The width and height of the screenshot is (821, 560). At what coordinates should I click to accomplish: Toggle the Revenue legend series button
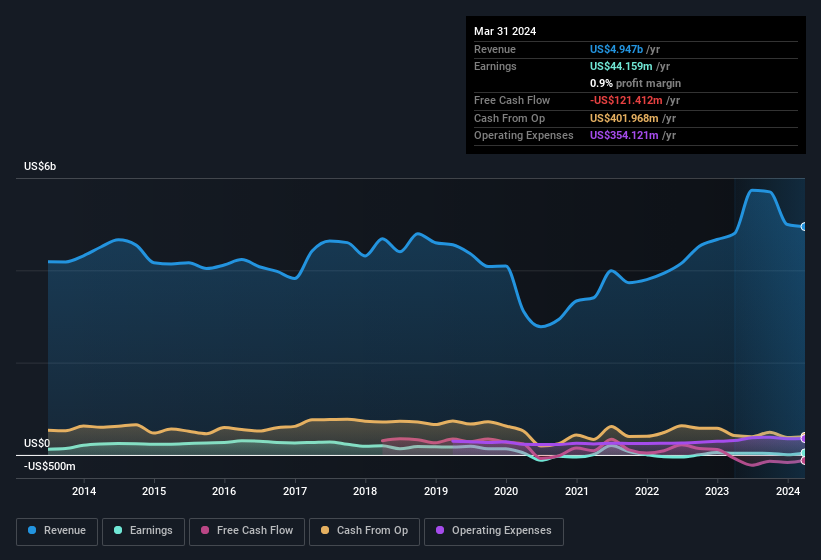click(x=57, y=531)
